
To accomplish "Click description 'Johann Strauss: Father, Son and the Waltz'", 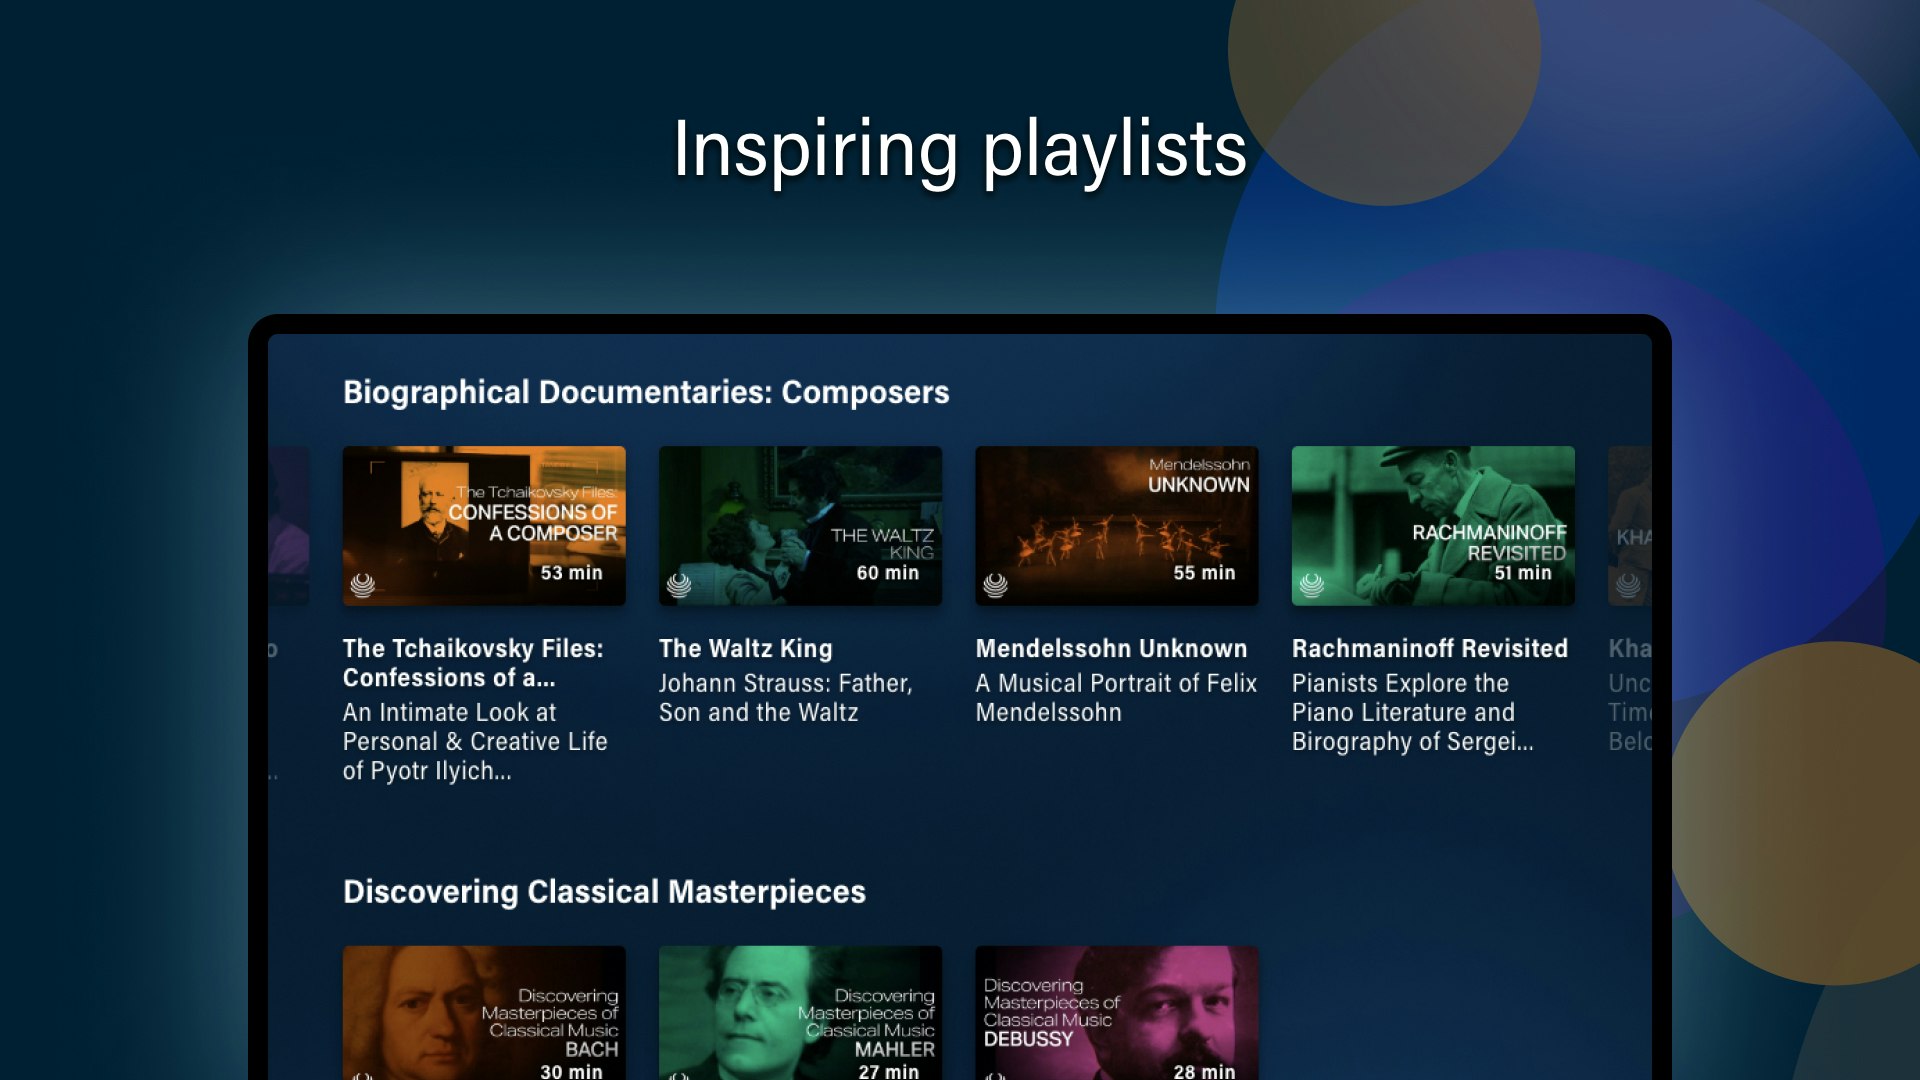I will [786, 698].
